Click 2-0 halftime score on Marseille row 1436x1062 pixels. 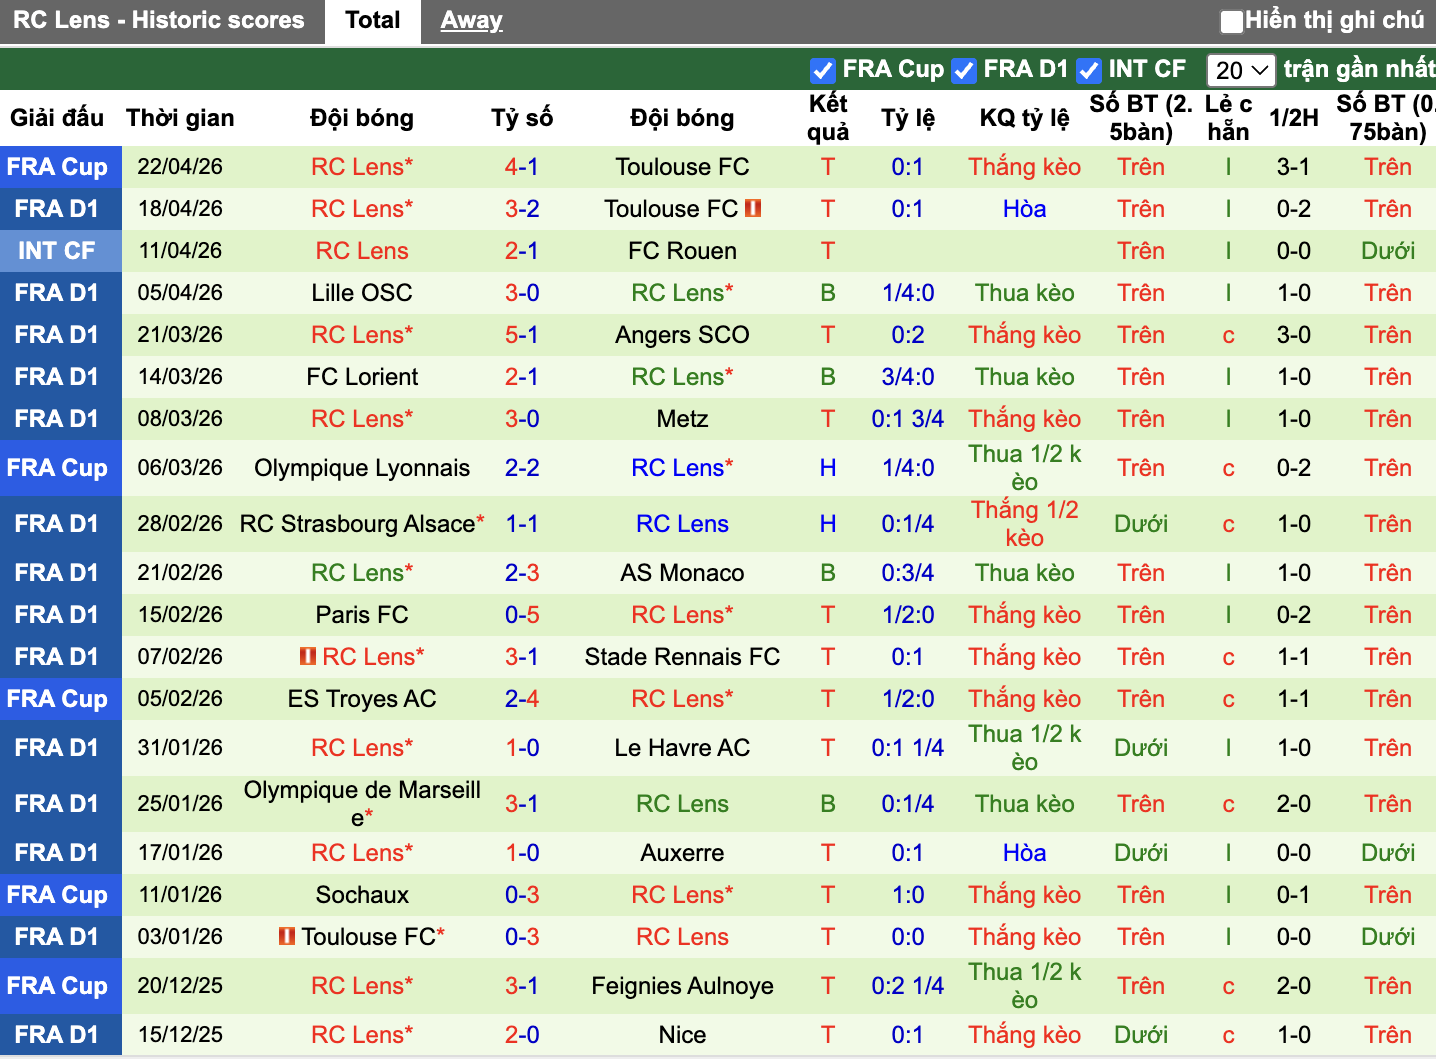coord(1293,804)
